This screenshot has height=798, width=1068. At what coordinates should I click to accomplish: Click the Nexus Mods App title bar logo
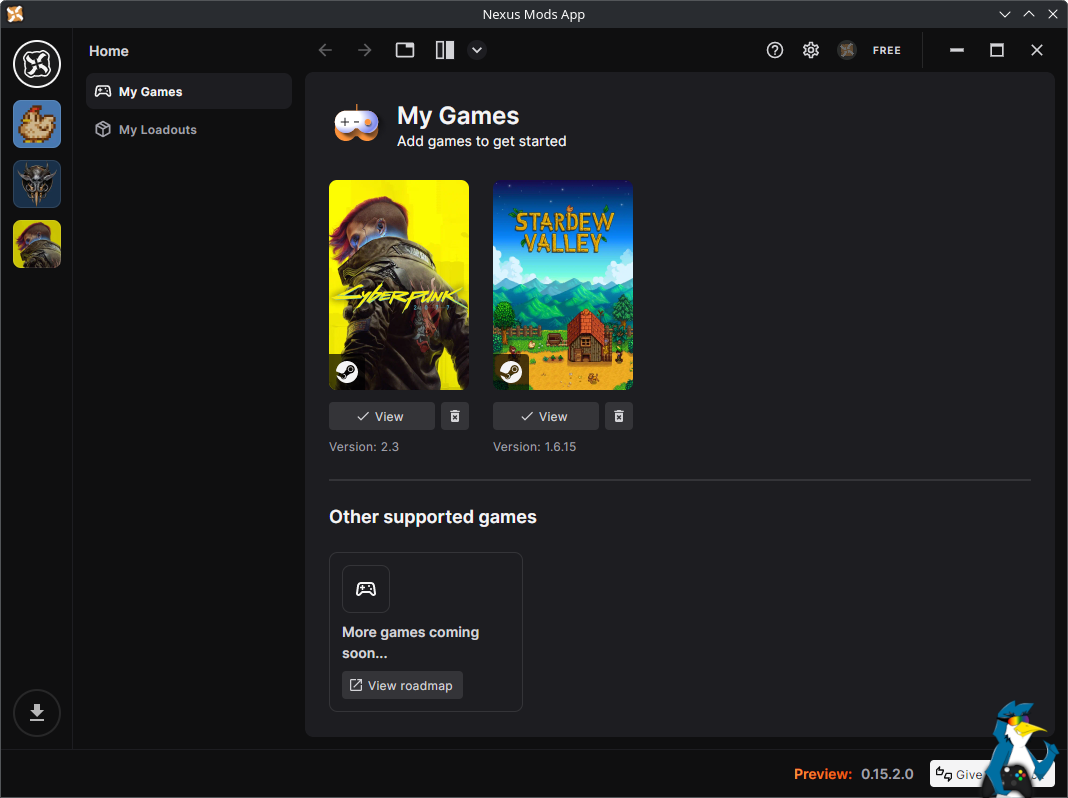pos(15,14)
